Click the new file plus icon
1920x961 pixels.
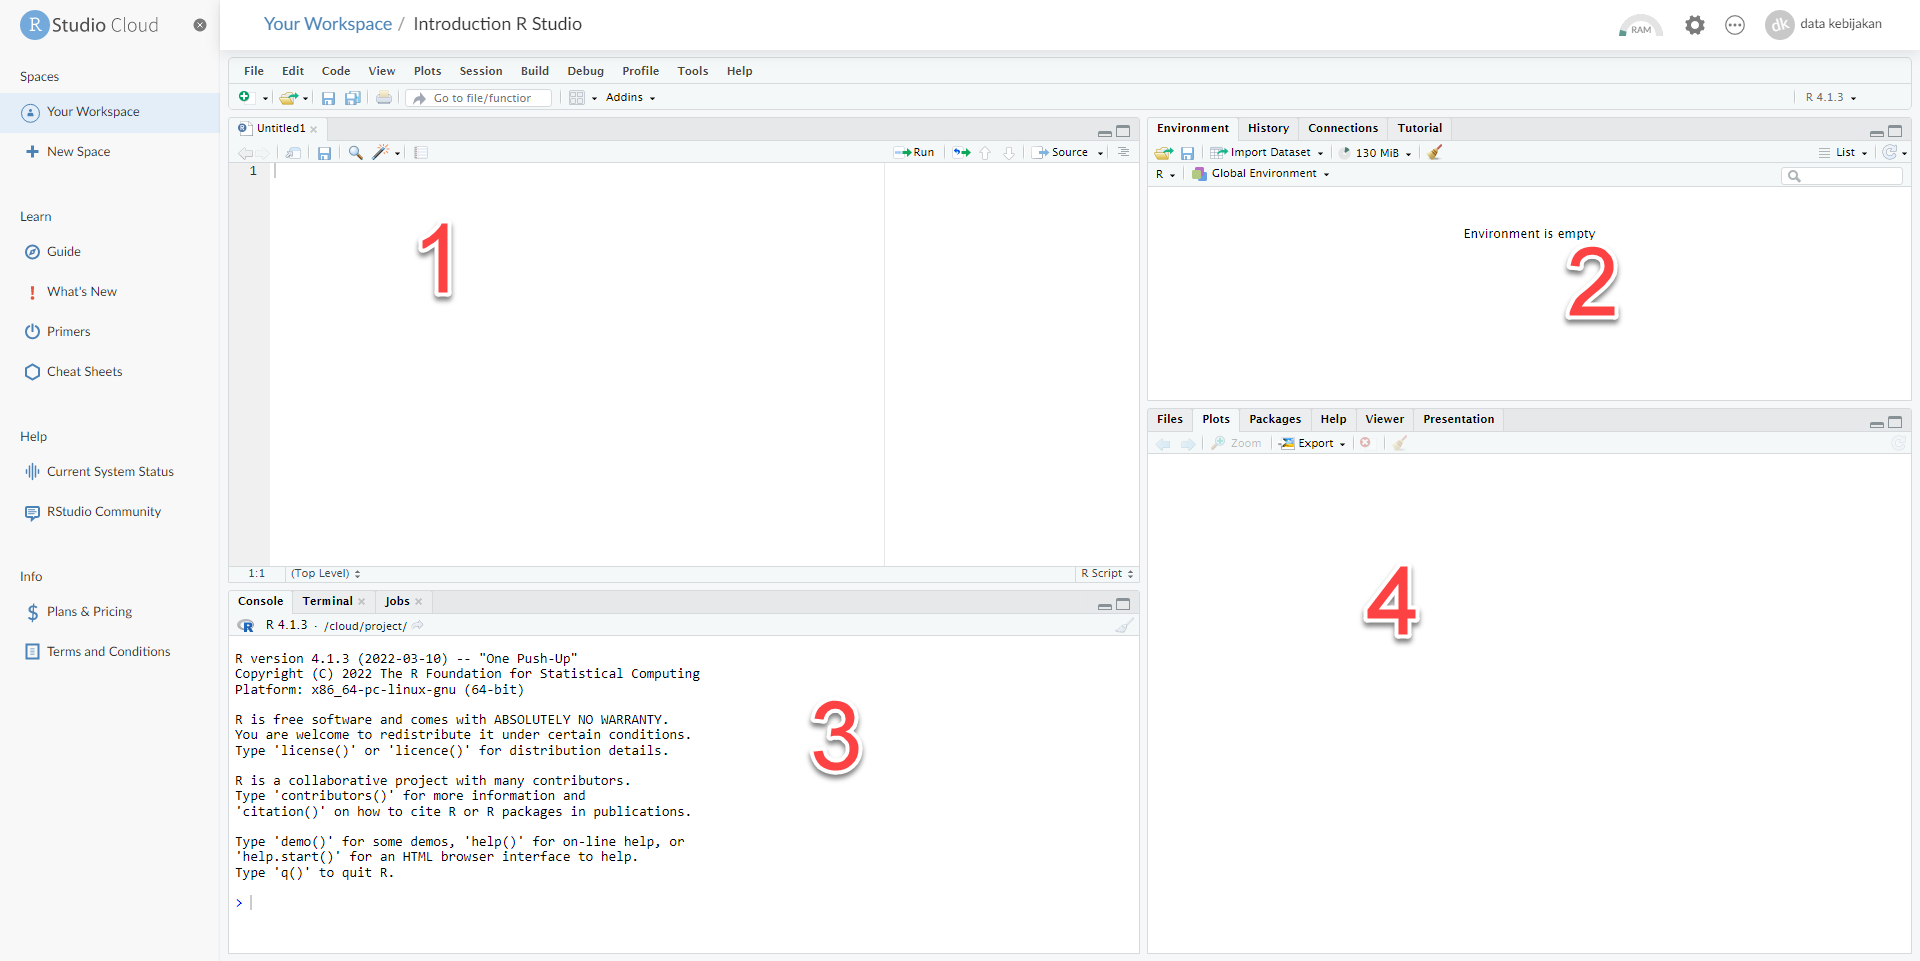click(244, 97)
